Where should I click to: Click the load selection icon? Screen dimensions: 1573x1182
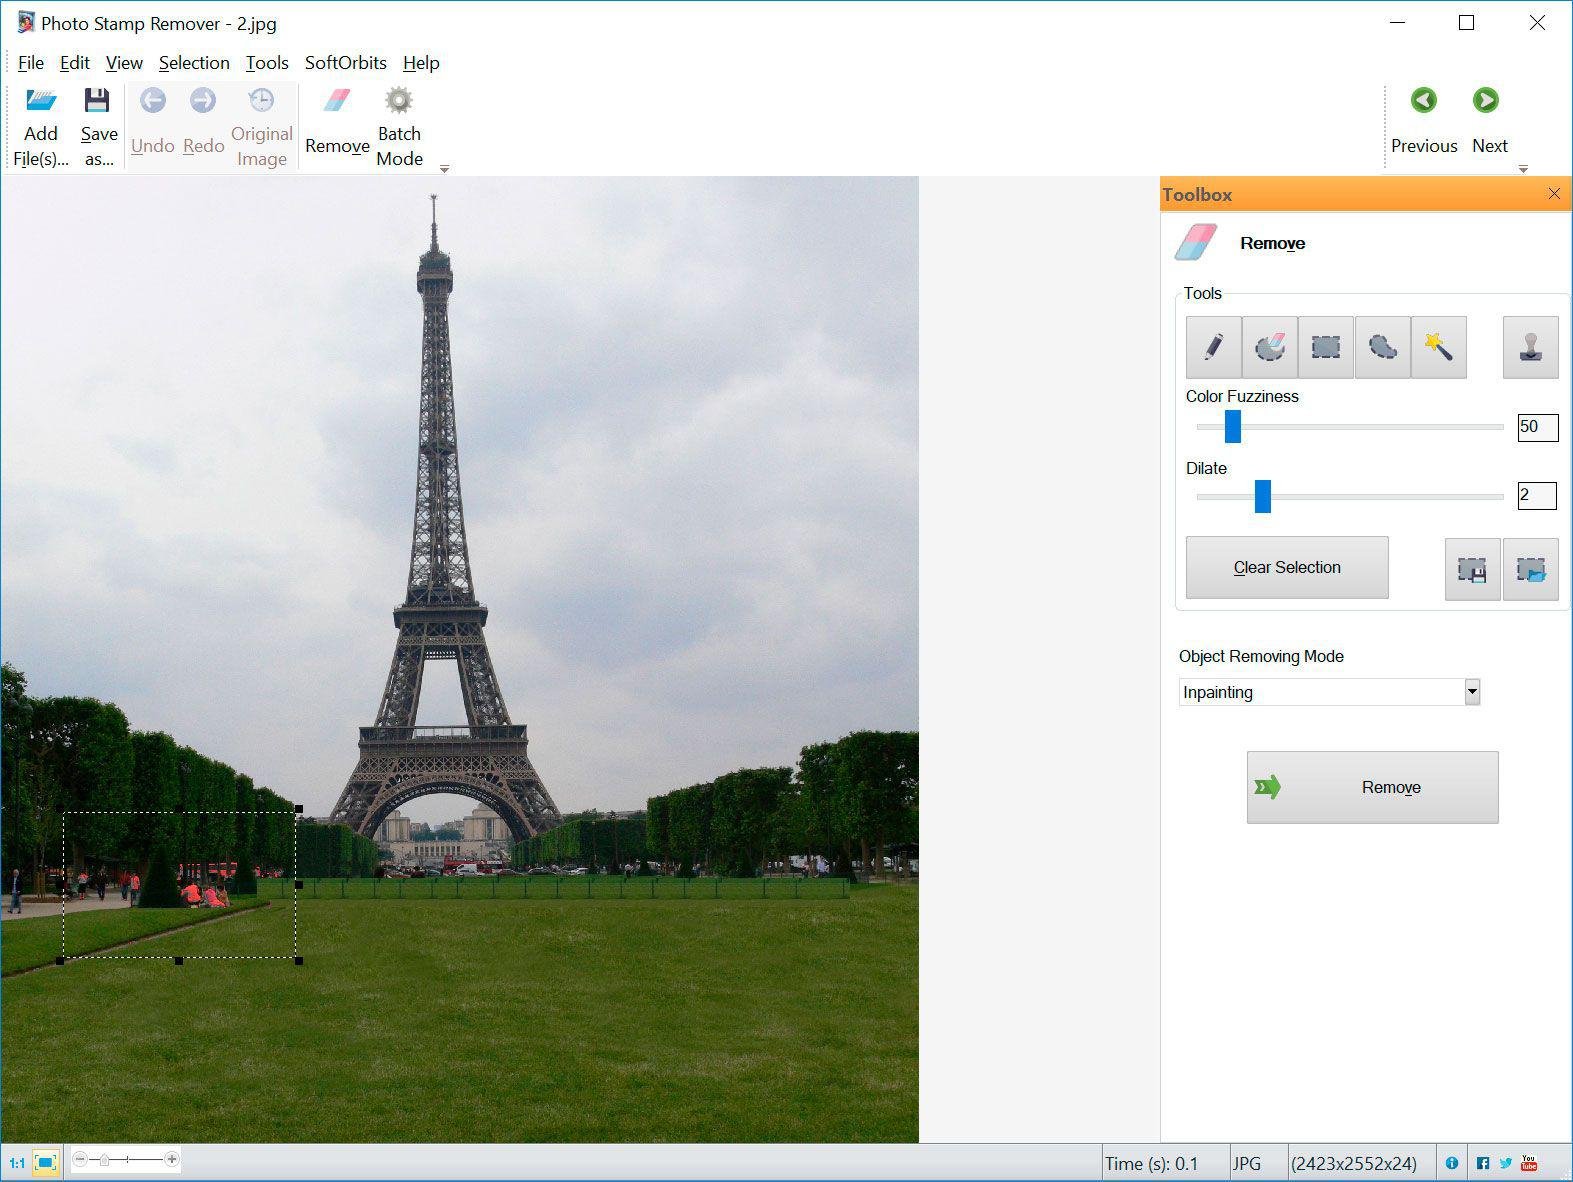1530,569
